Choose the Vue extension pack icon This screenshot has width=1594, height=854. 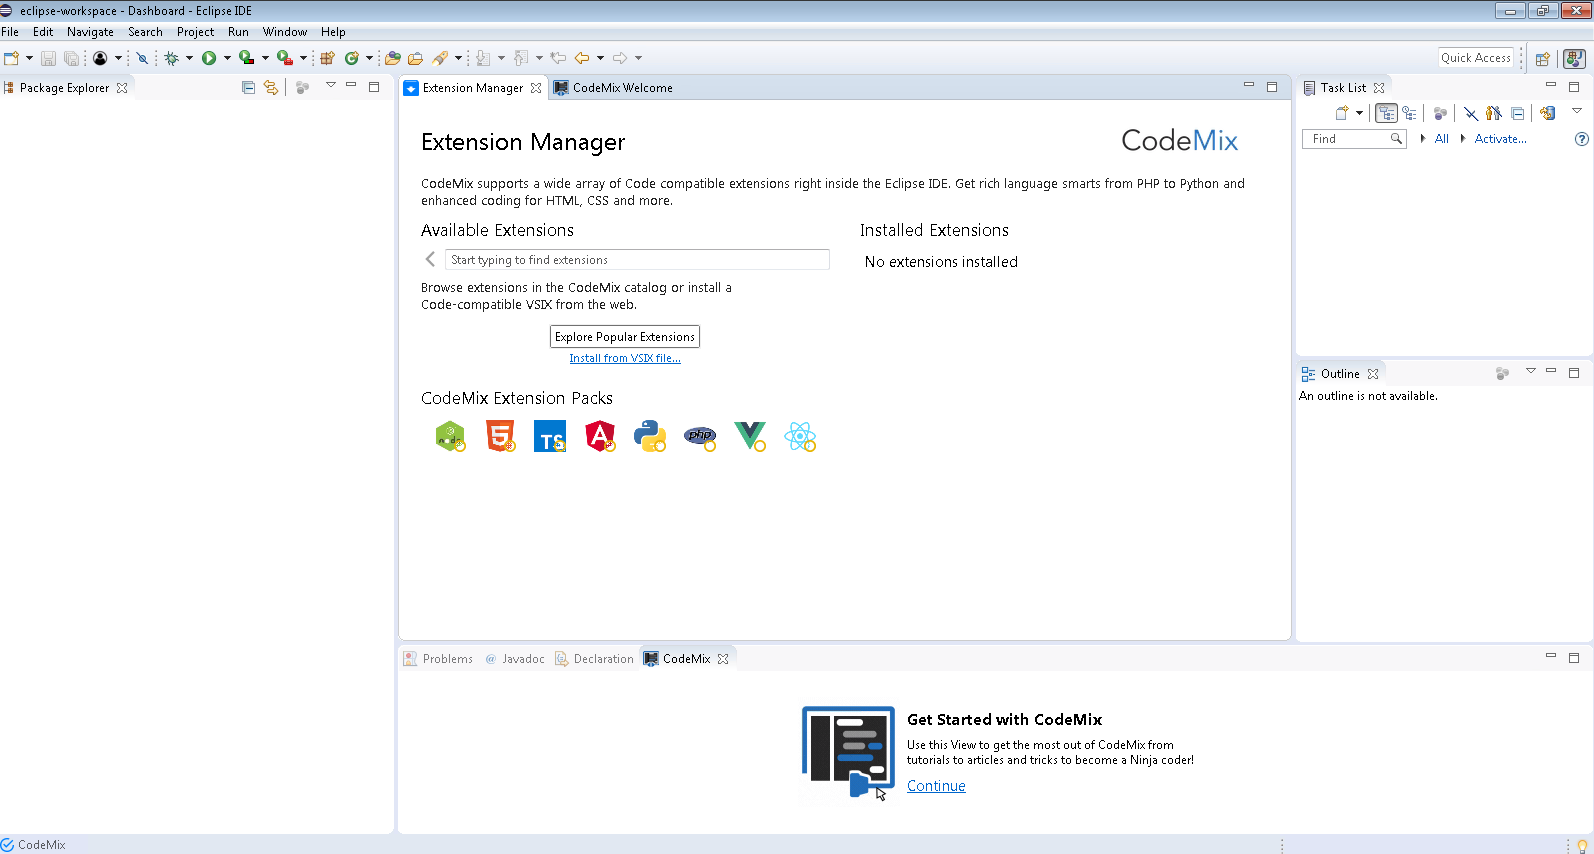pyautogui.click(x=749, y=436)
